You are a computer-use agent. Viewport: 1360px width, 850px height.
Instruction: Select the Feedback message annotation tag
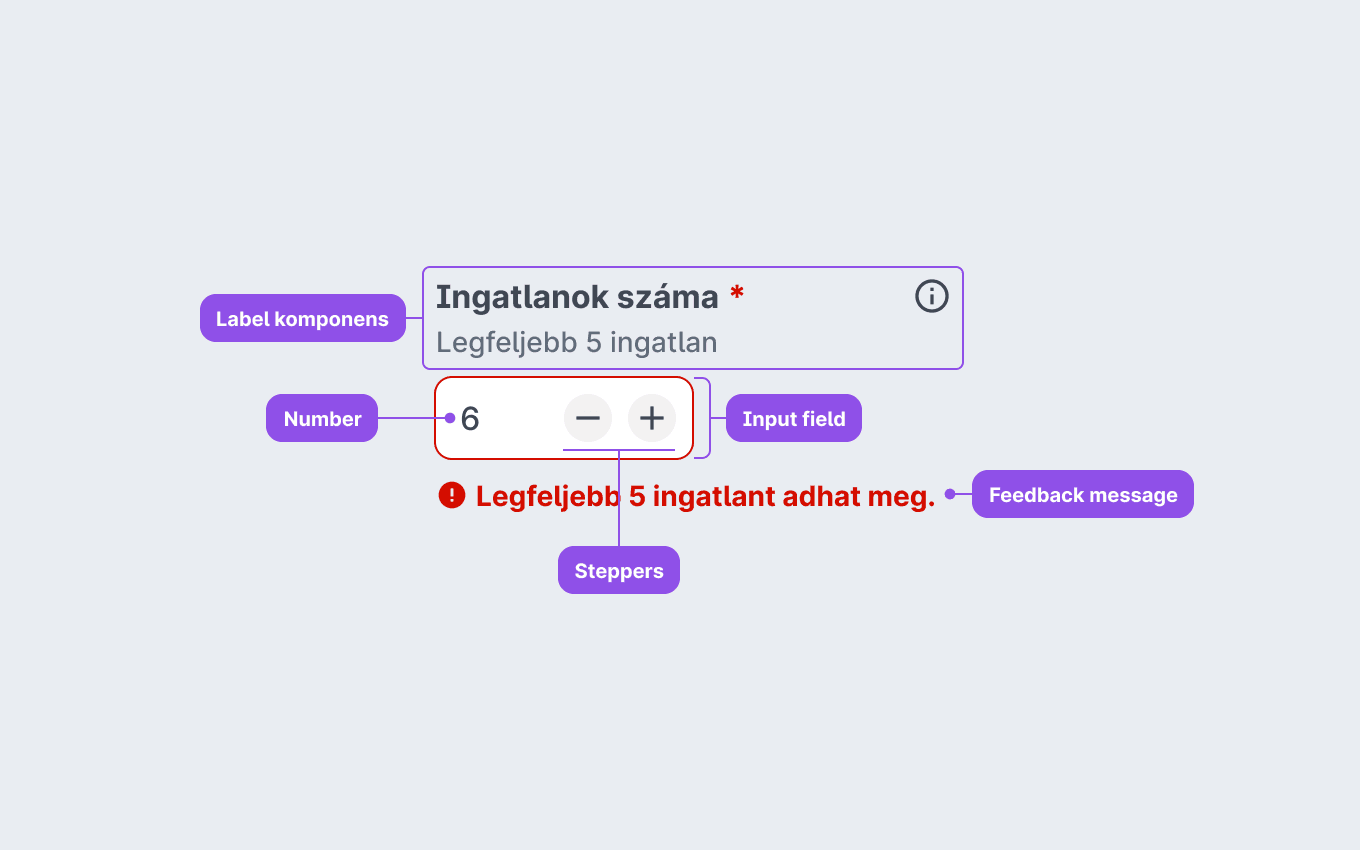point(1083,494)
